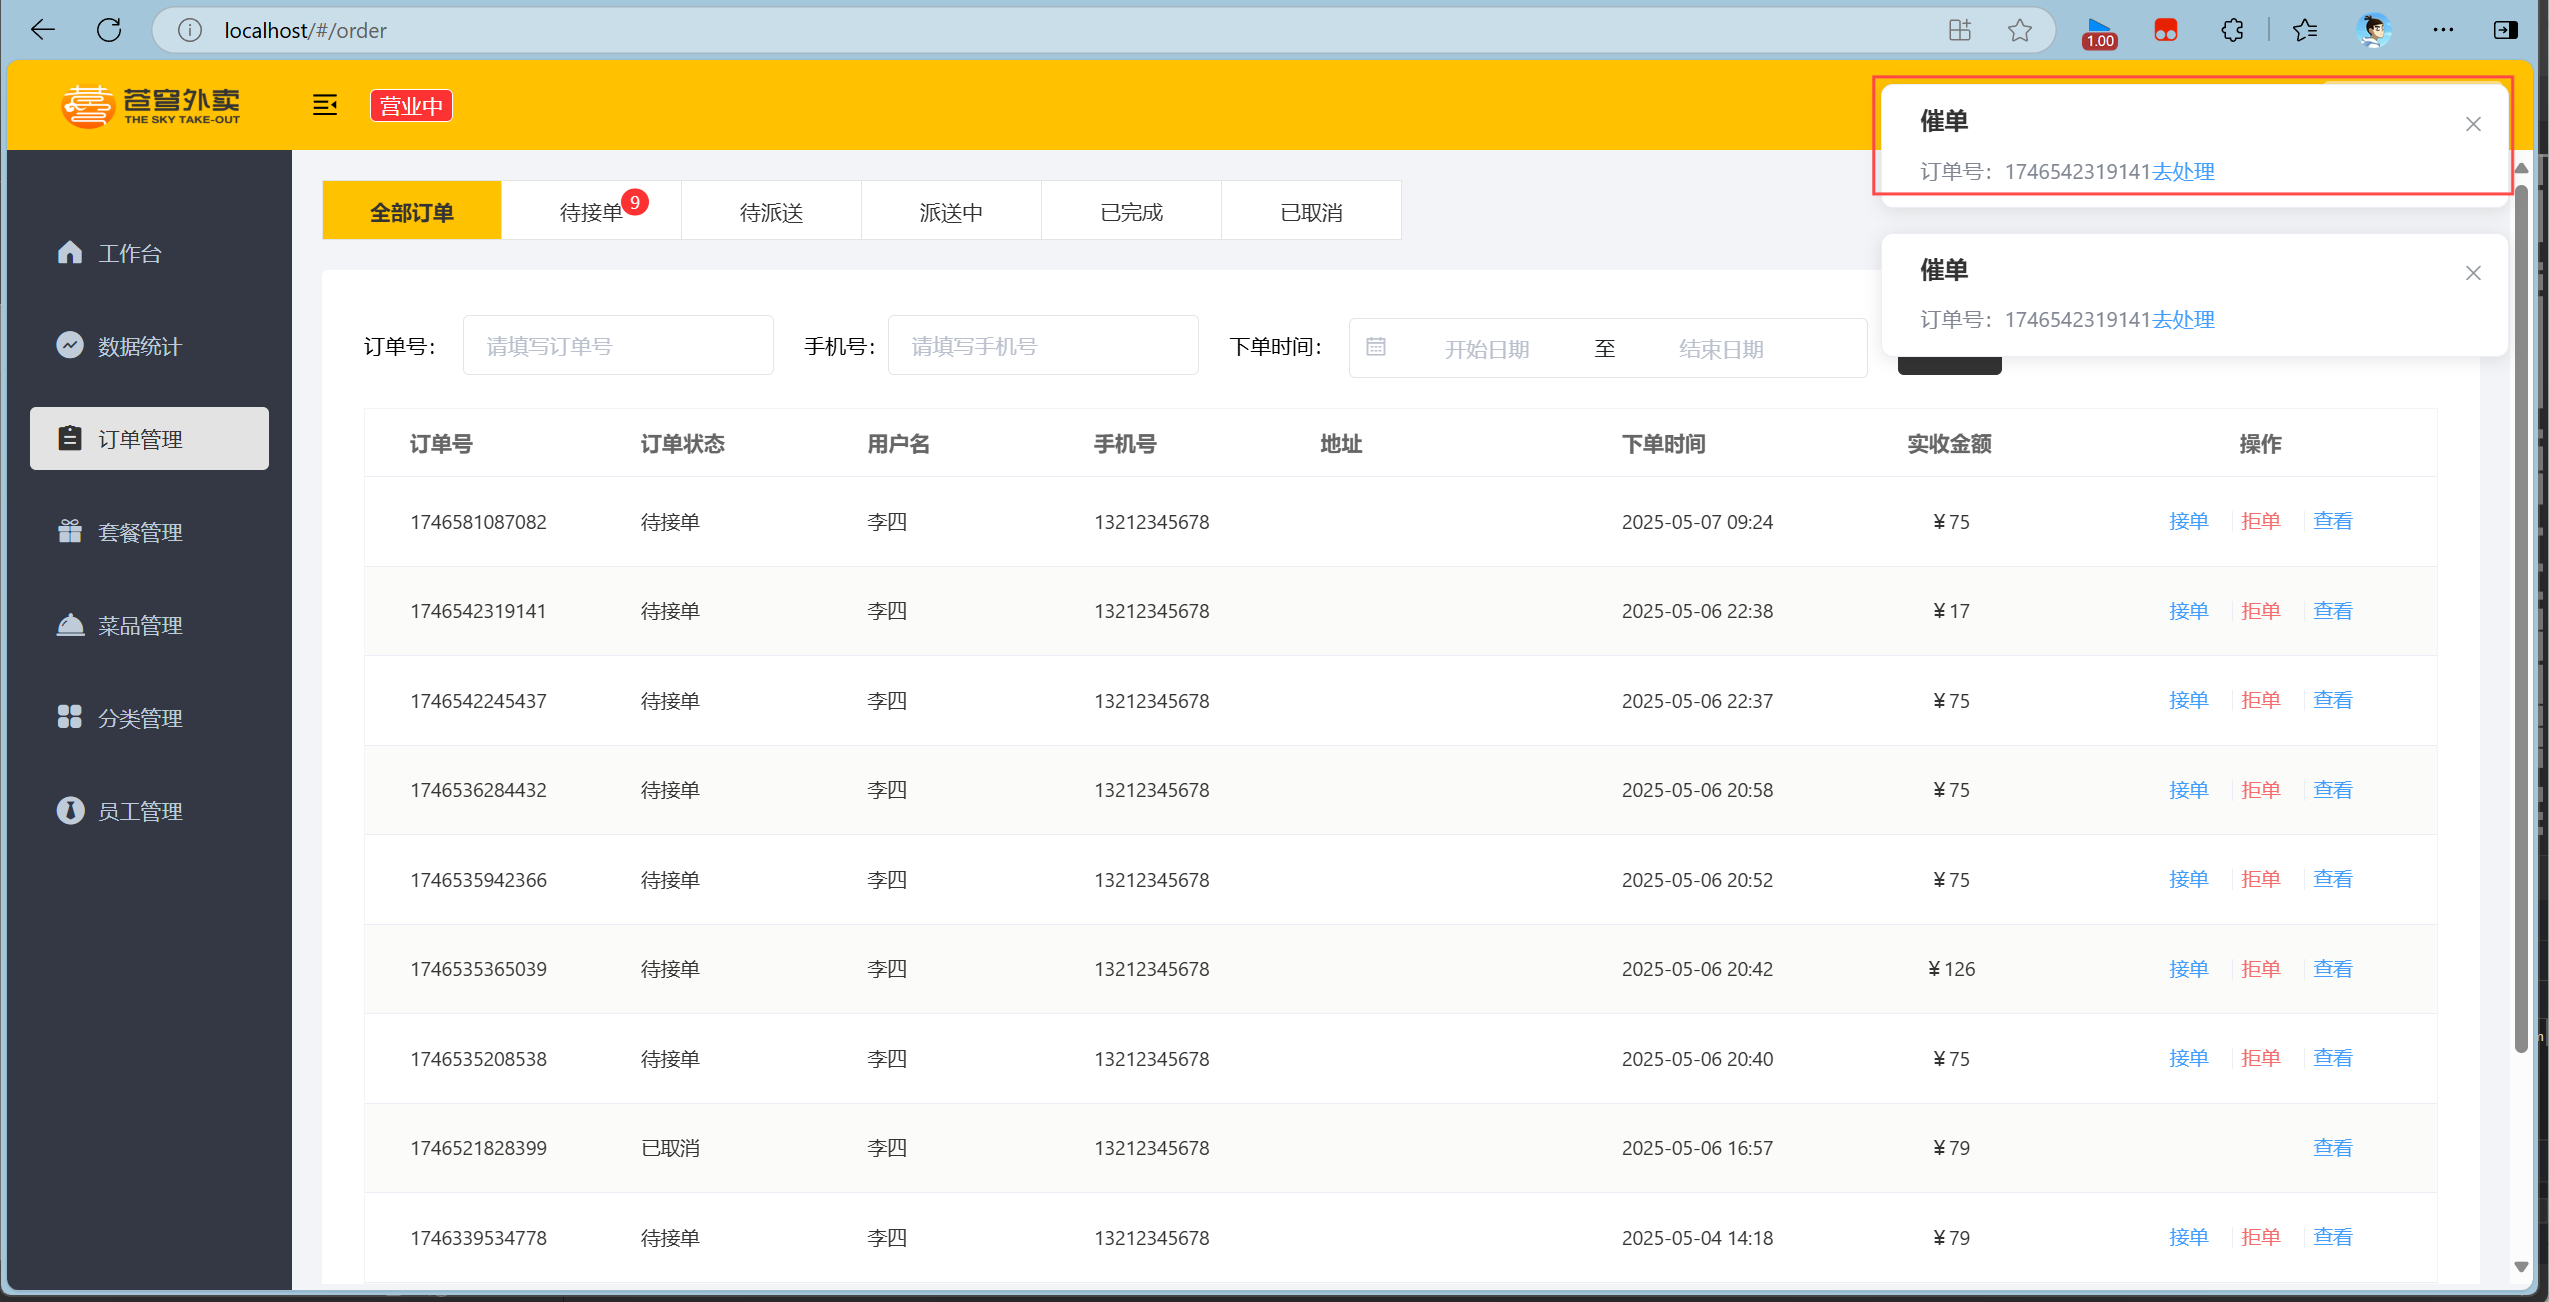This screenshot has width=2549, height=1302.
Task: Click the 套餐管理 gift icon
Action: click(69, 531)
